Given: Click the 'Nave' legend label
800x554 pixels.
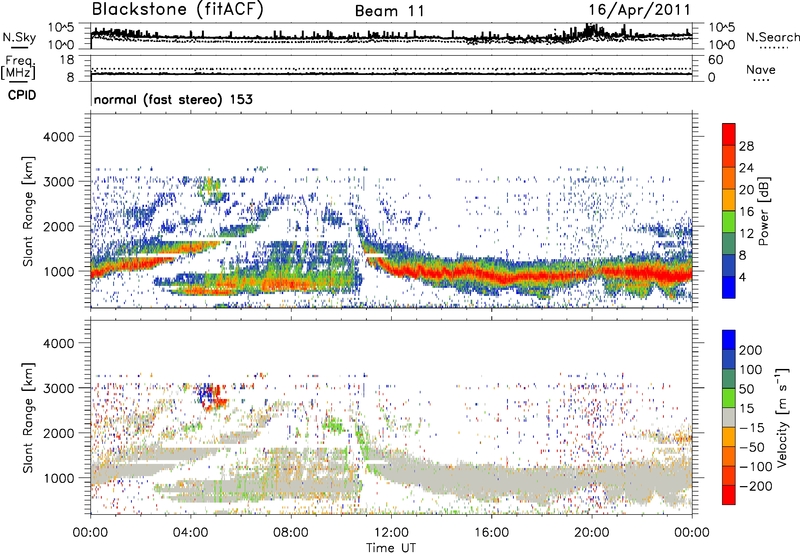Looking at the screenshot, I should 760,70.
